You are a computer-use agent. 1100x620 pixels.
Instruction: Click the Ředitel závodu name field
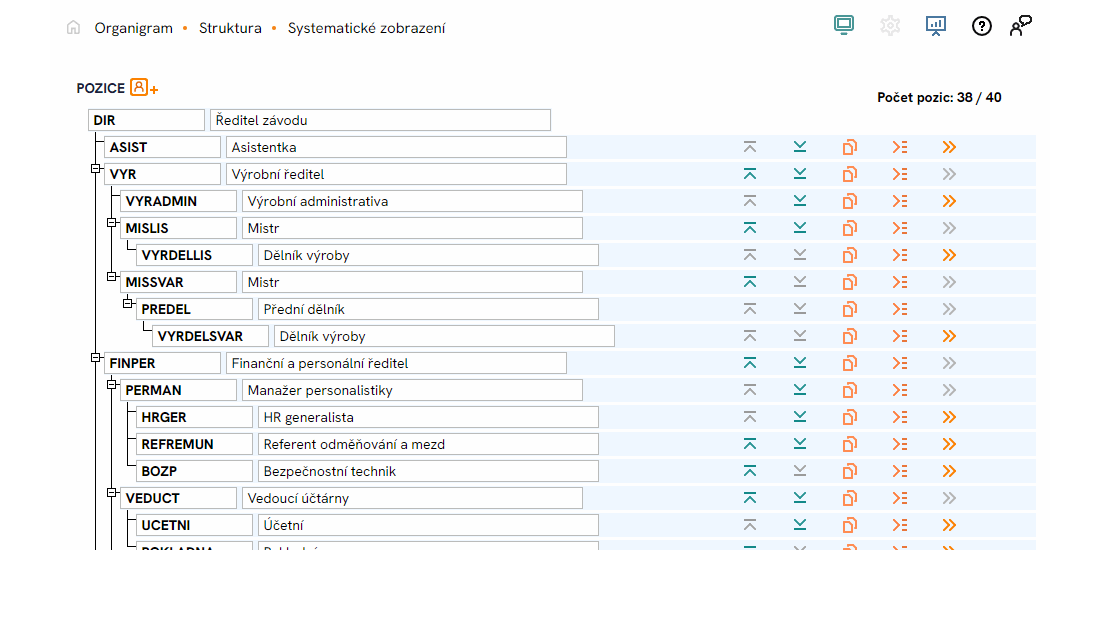click(380, 120)
